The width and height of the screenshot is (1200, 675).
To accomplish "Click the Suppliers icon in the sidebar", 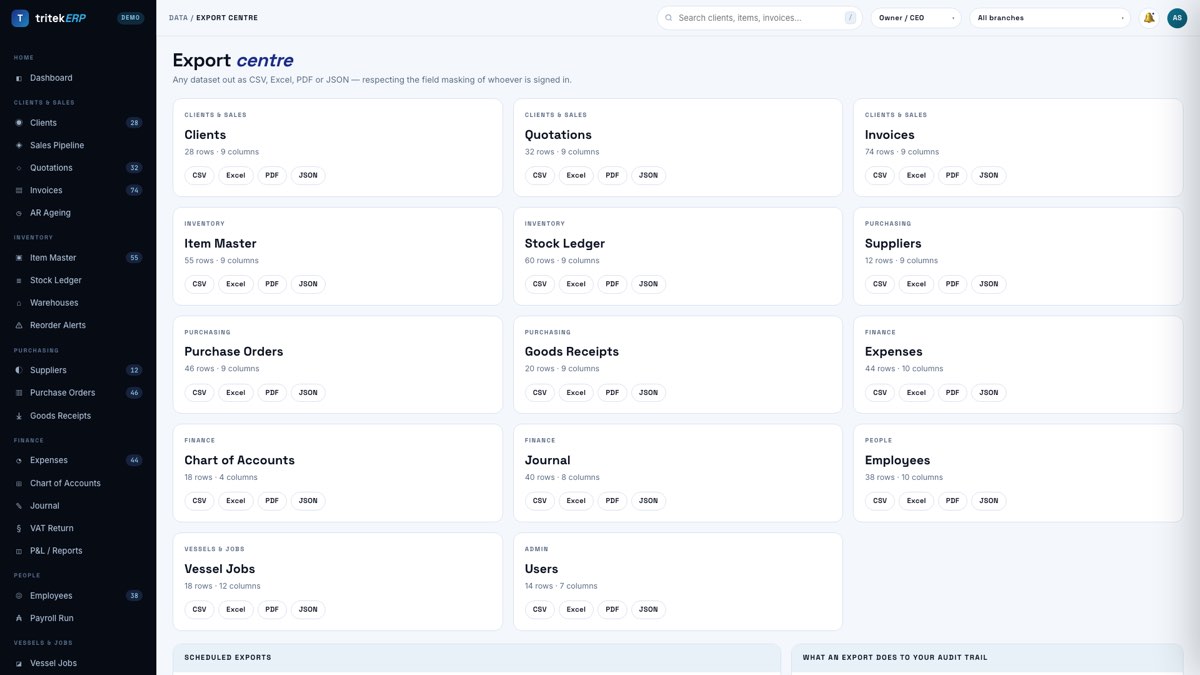I will 19,370.
